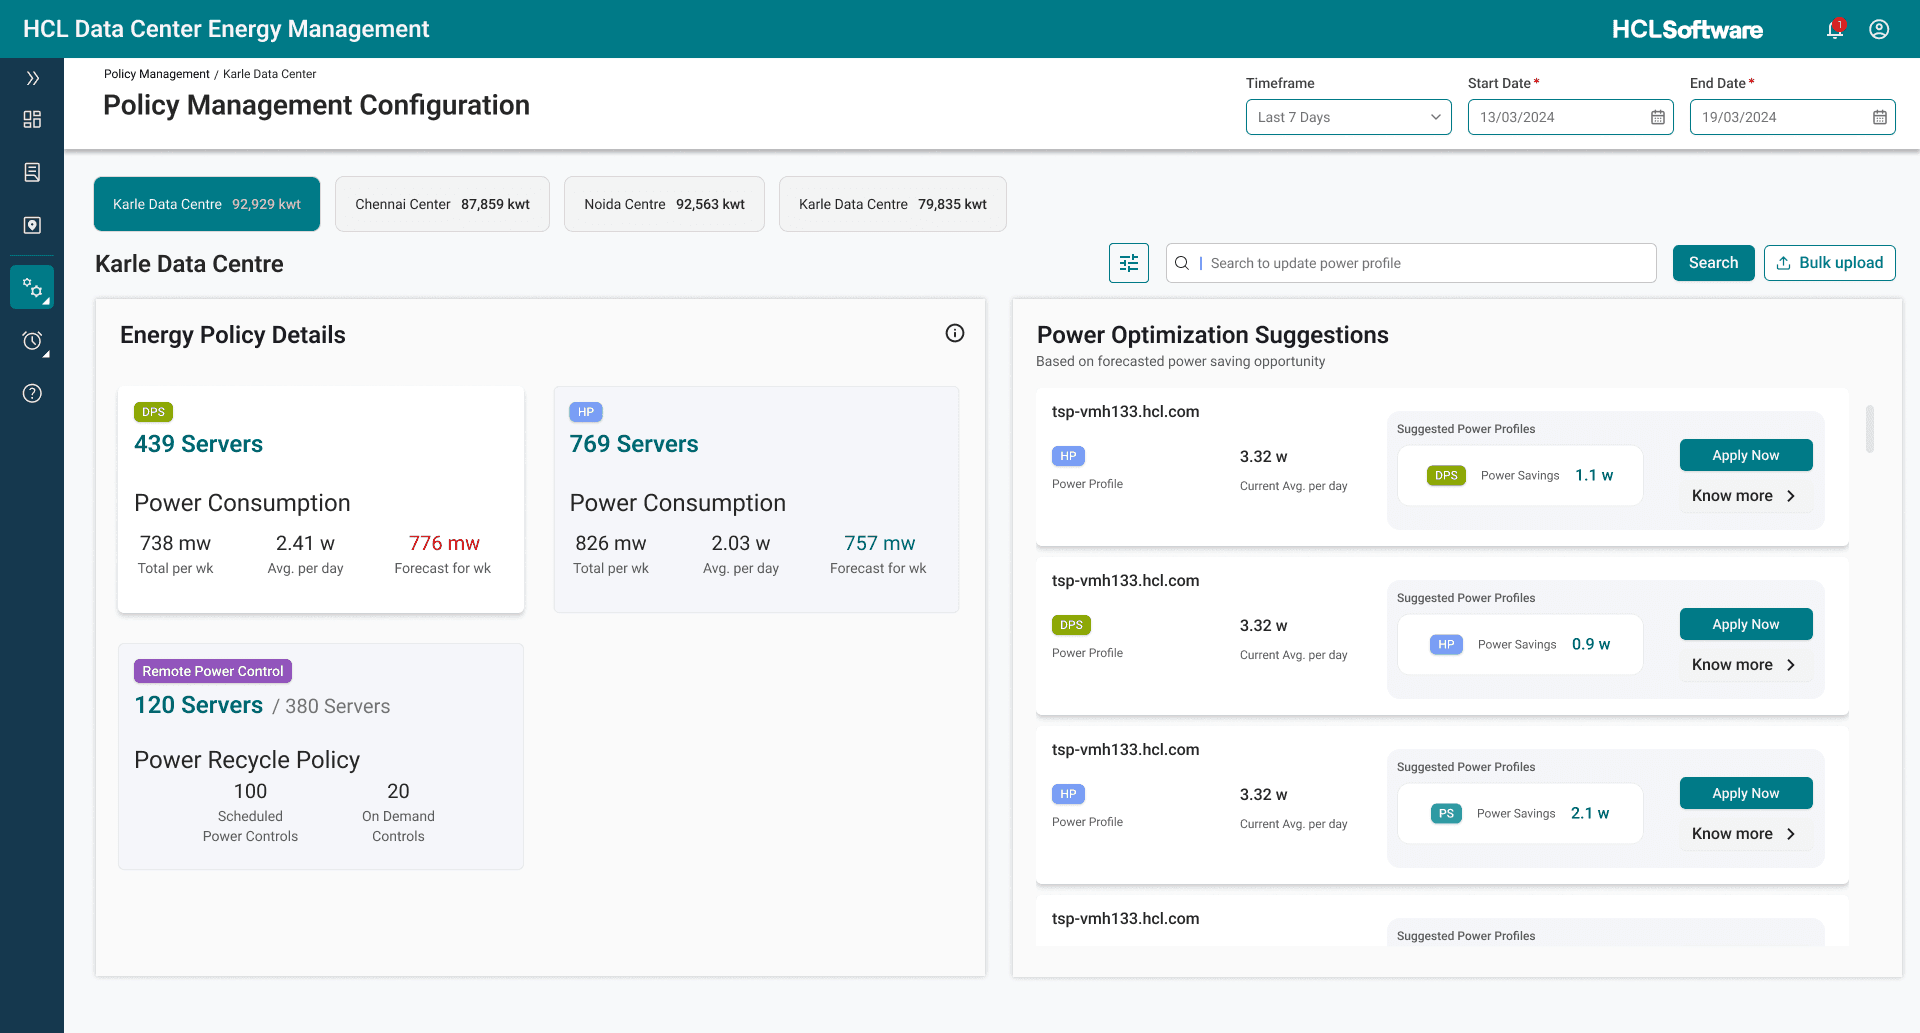This screenshot has width=1920, height=1033.
Task: Open the 120 Servers link
Action: (x=198, y=705)
